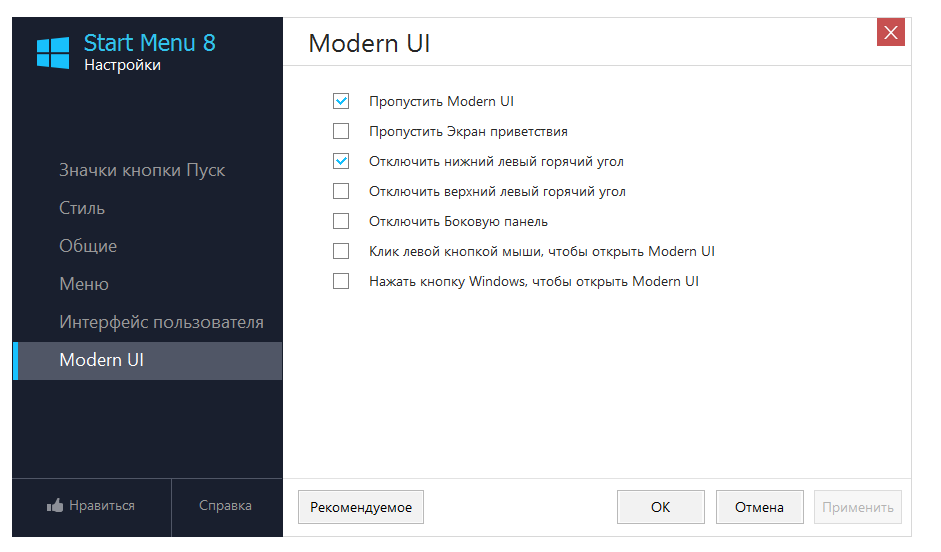Uncheck Пропустить Modern UI checkbox
Image resolution: width=941 pixels, height=552 pixels.
pyautogui.click(x=341, y=101)
